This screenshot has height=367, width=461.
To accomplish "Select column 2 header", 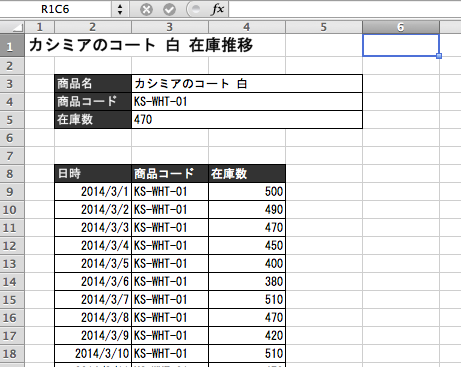I will point(93,27).
